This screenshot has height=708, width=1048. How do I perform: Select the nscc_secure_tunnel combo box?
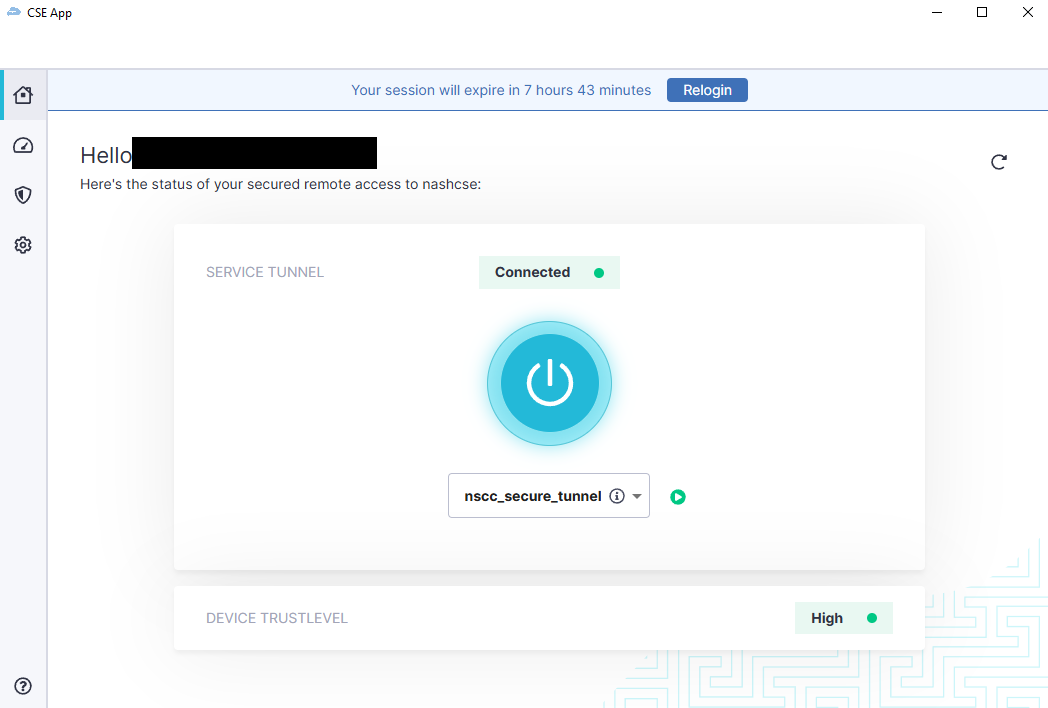(x=533, y=496)
